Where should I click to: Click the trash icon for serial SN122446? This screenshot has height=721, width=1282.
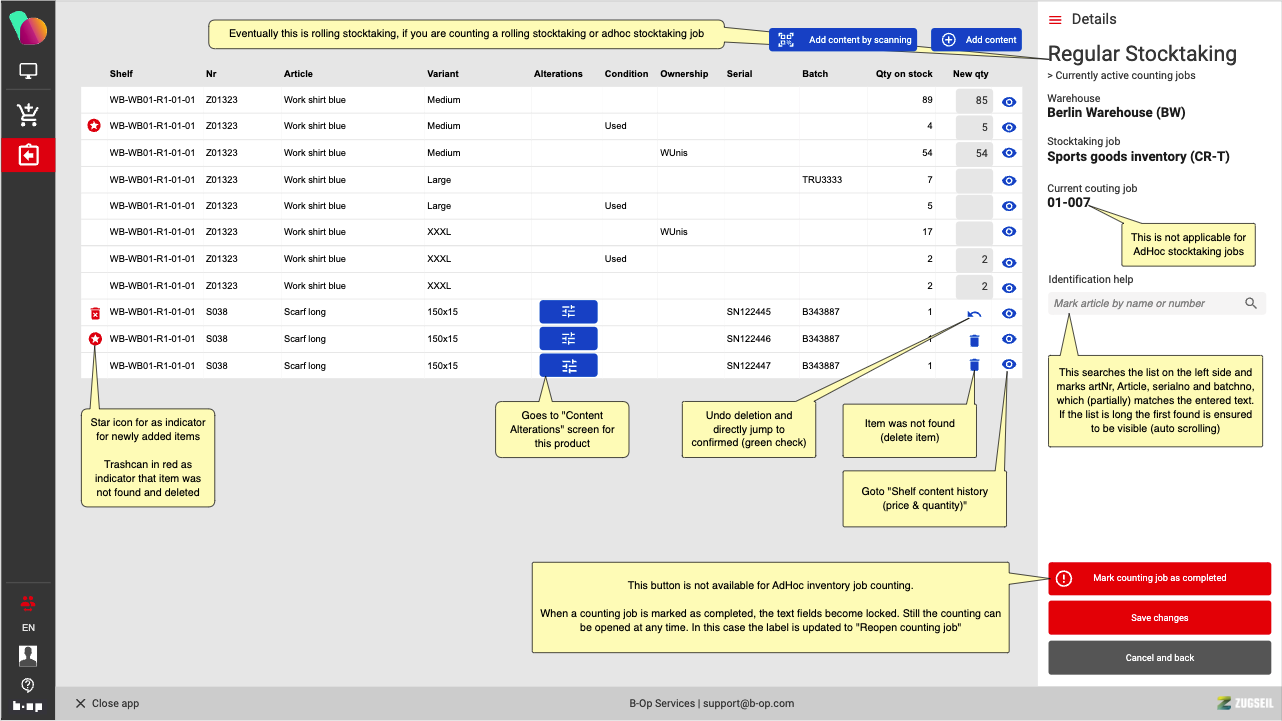[x=974, y=340]
